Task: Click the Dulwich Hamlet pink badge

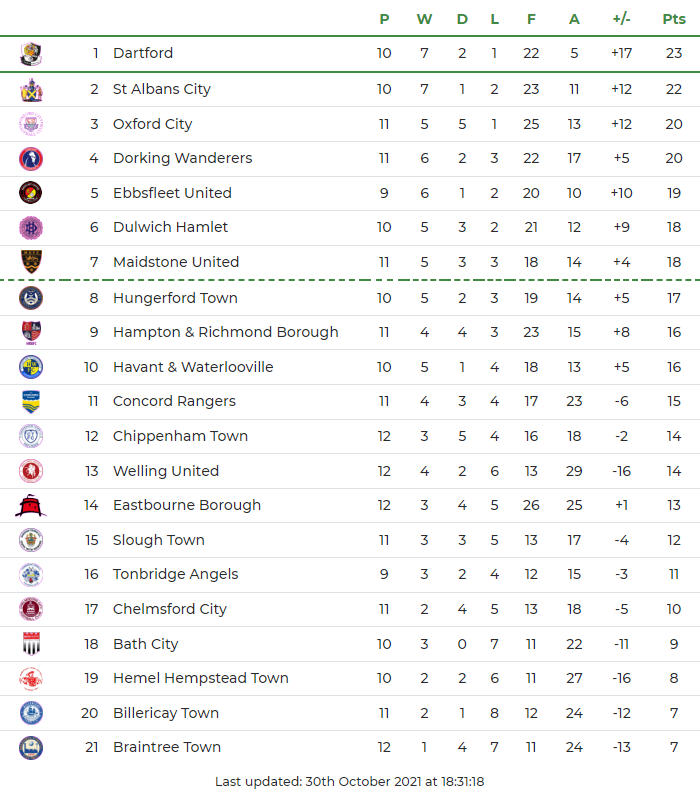Action: click(31, 228)
